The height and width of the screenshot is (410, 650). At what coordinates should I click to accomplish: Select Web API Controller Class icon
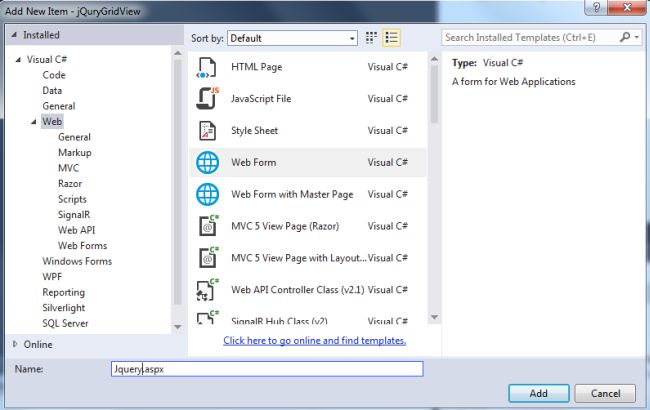[207, 290]
